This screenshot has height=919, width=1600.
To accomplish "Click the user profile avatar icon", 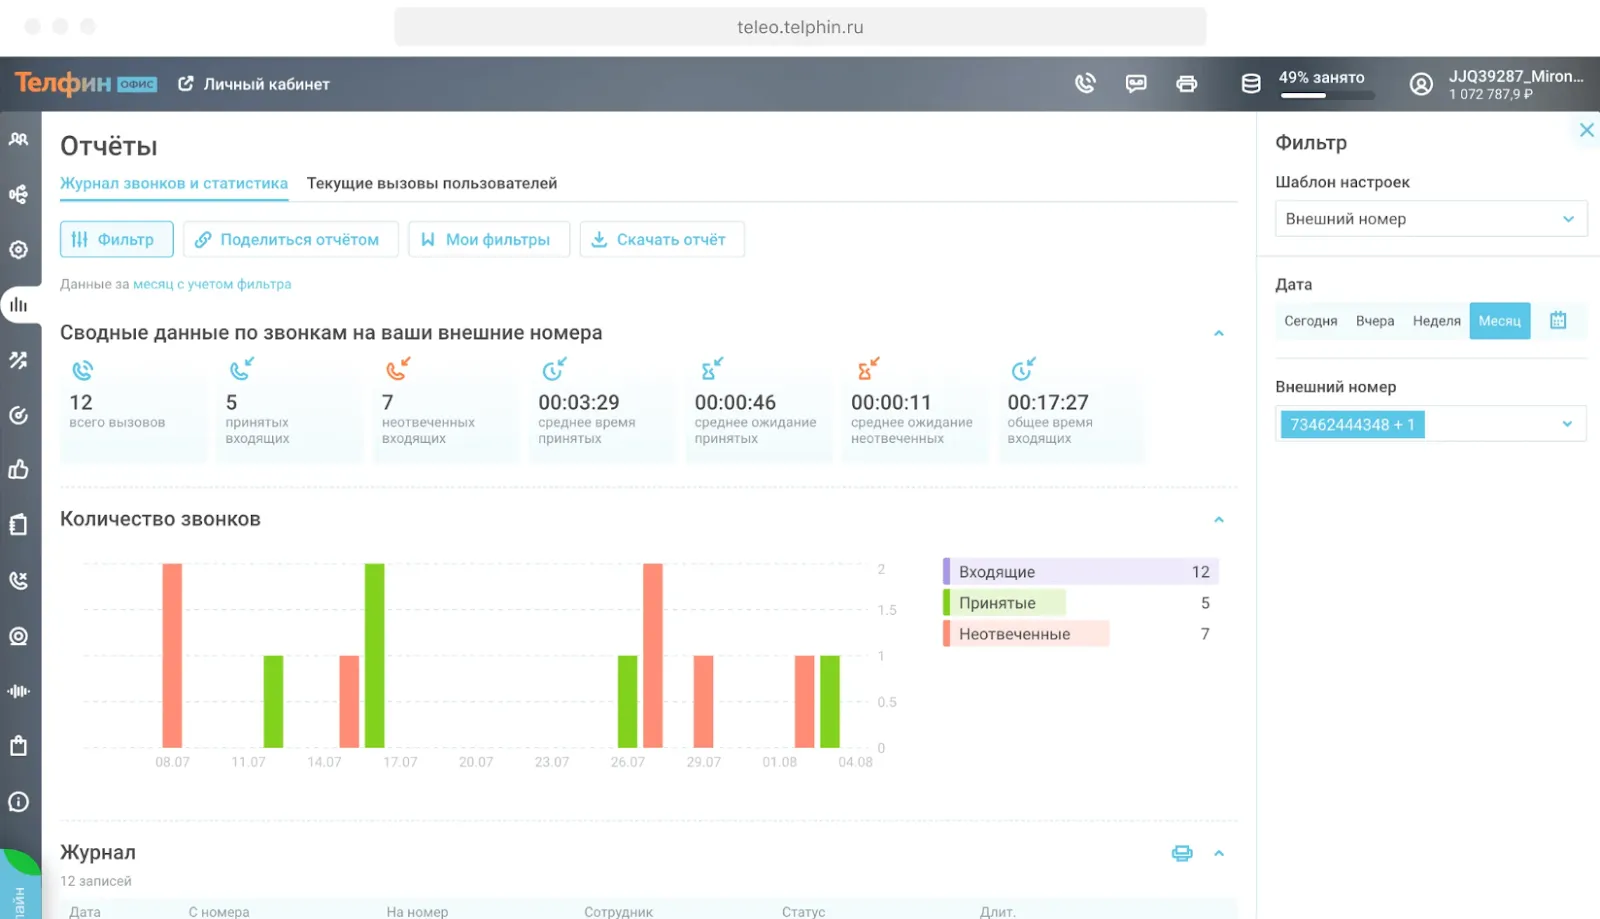I will [1421, 84].
